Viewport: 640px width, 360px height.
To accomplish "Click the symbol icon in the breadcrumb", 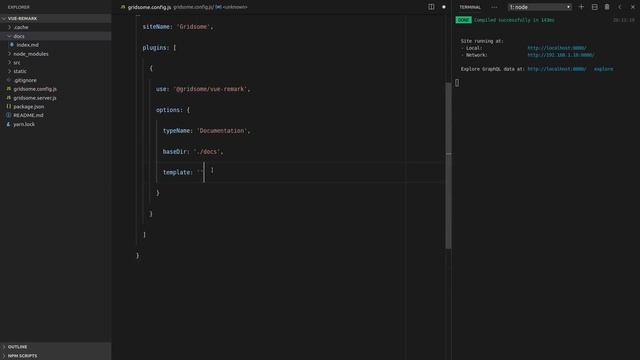I will [x=218, y=7].
